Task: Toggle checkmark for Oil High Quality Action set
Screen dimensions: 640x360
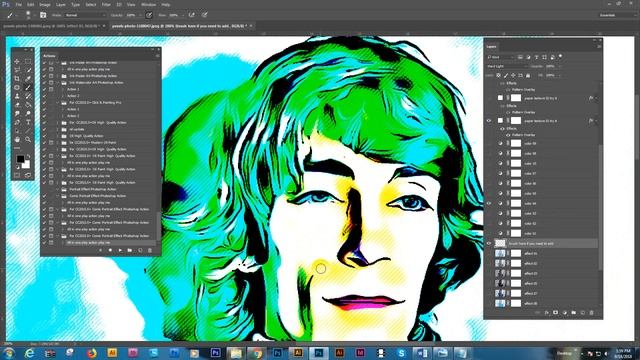Action: pyautogui.click(x=44, y=136)
